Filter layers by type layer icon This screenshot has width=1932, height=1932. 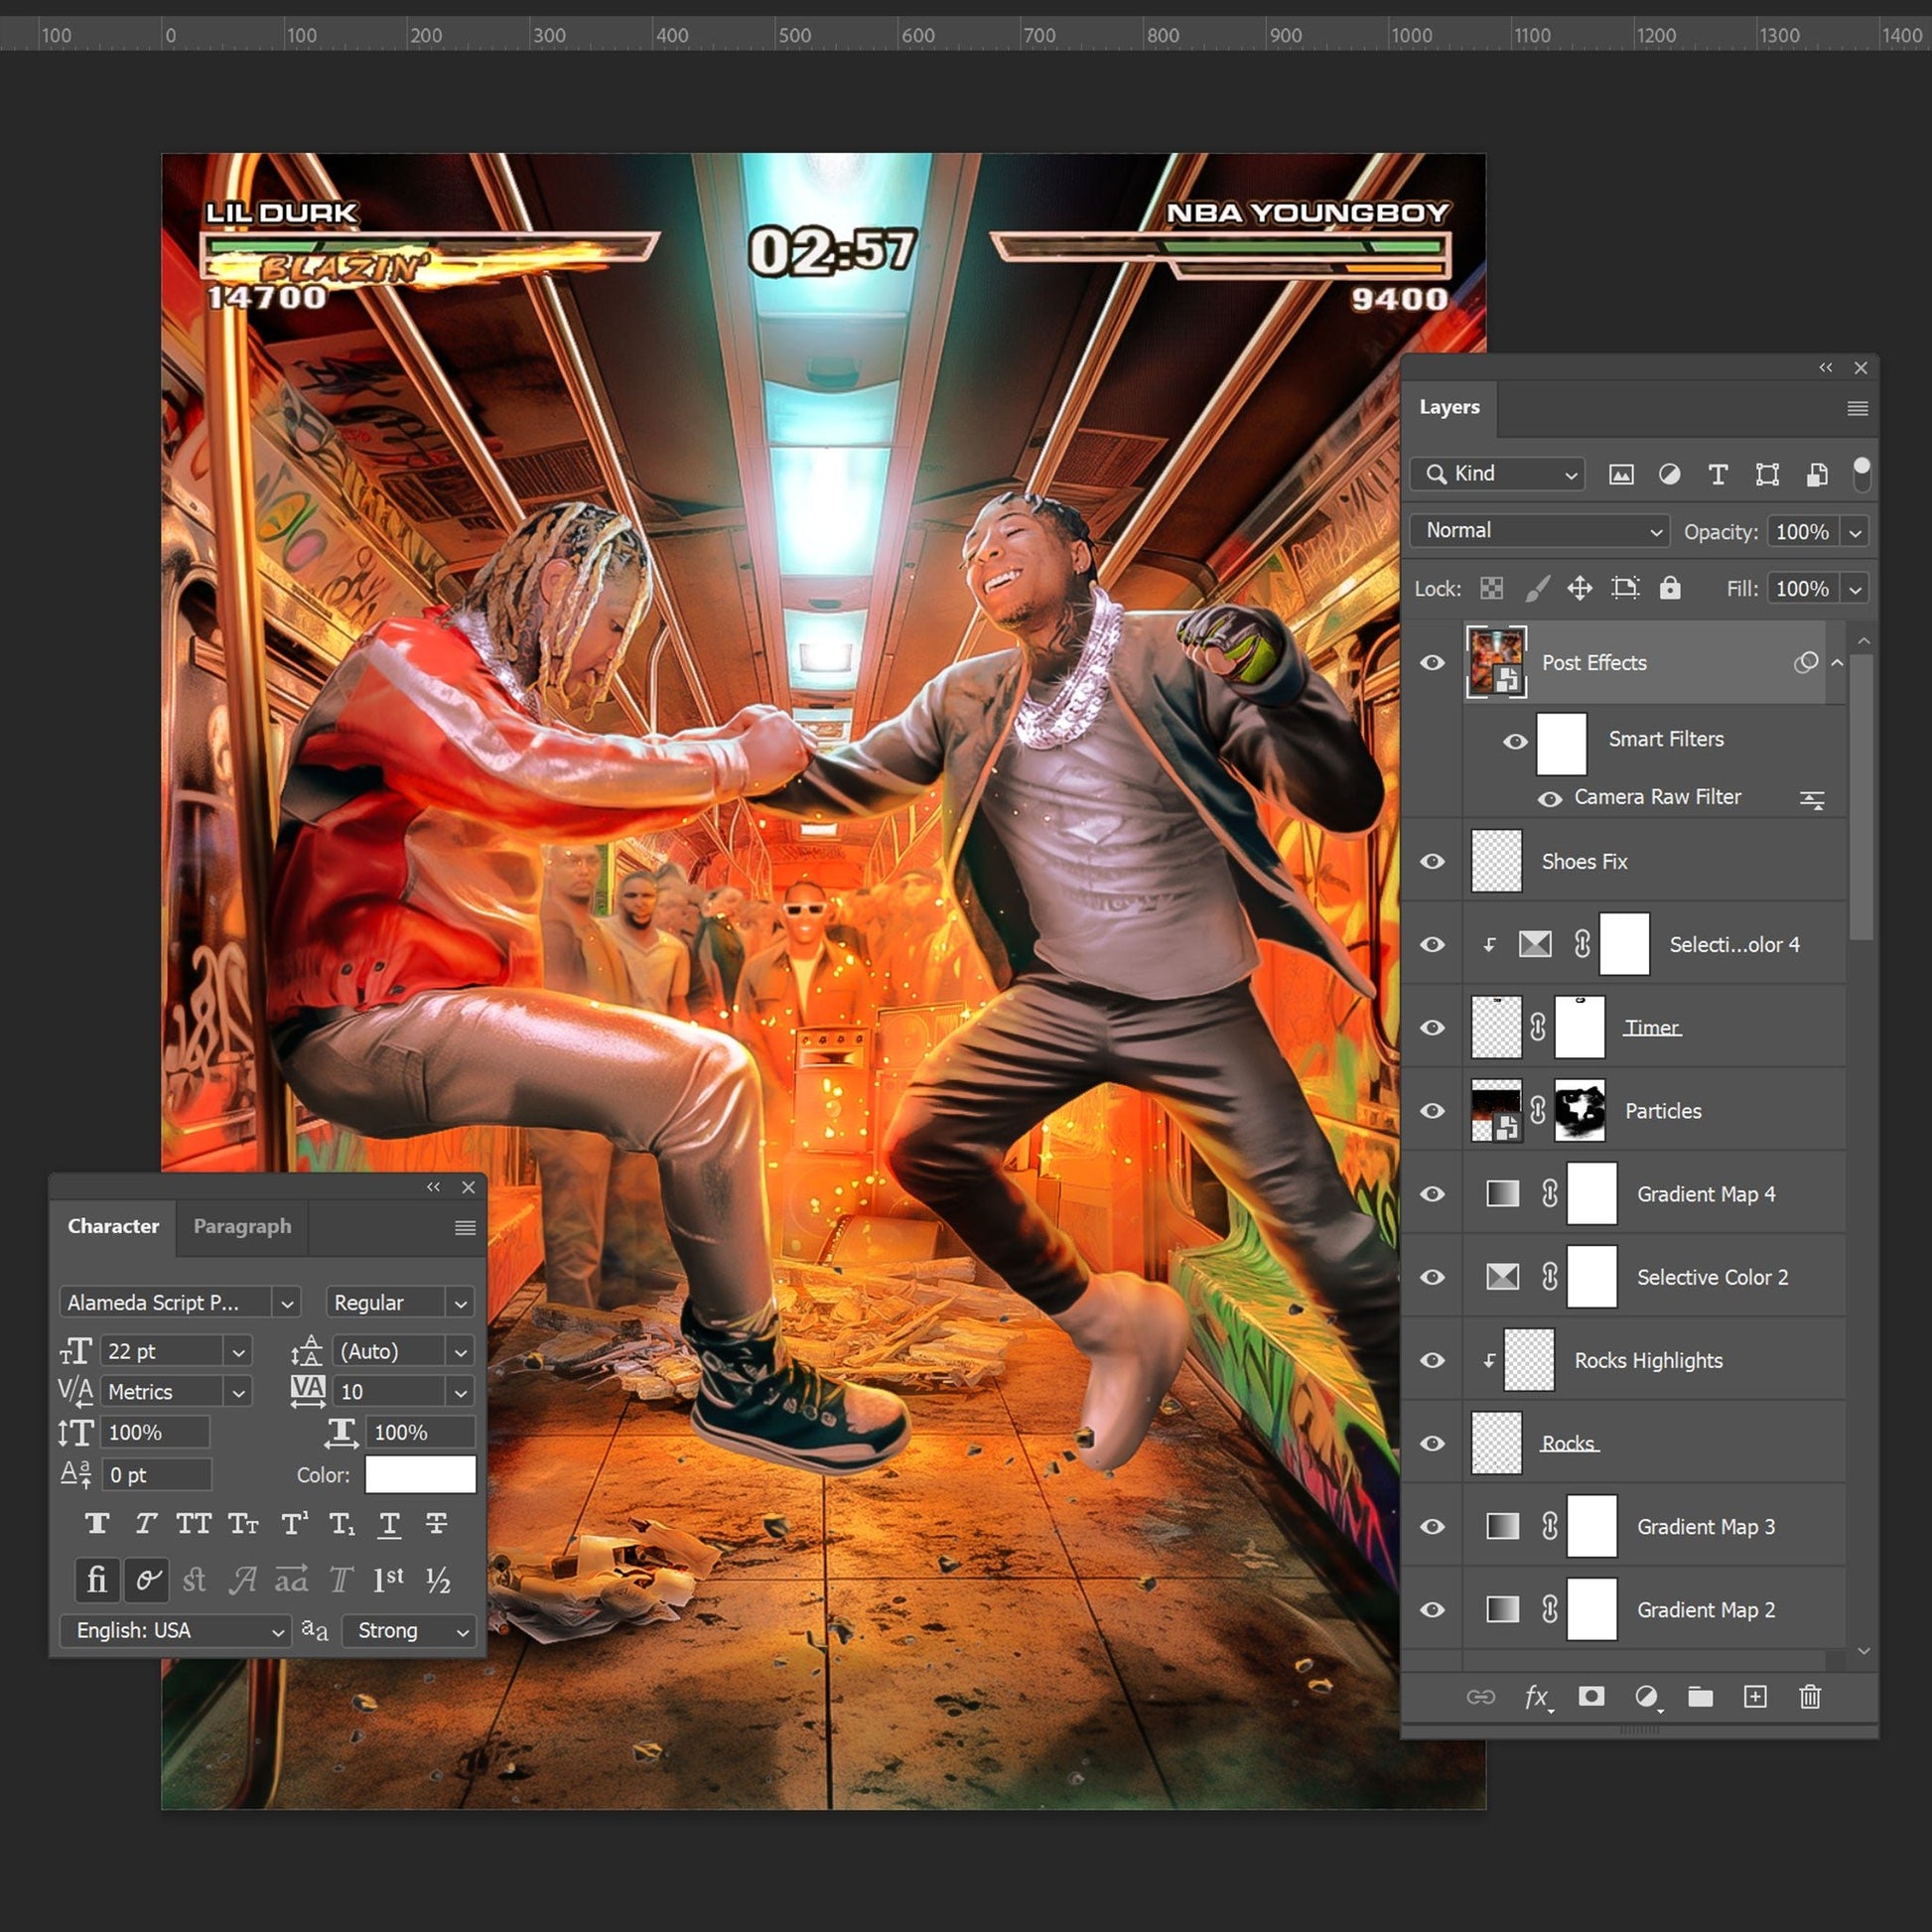point(1718,474)
